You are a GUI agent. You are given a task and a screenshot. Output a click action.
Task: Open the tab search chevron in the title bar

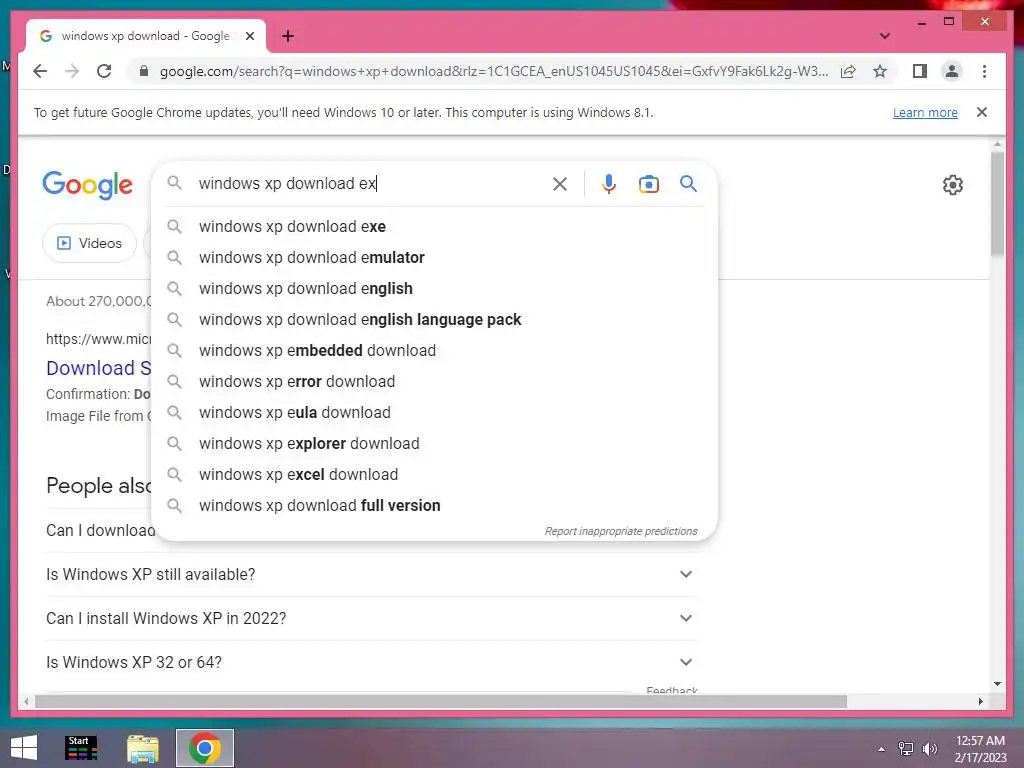click(884, 36)
